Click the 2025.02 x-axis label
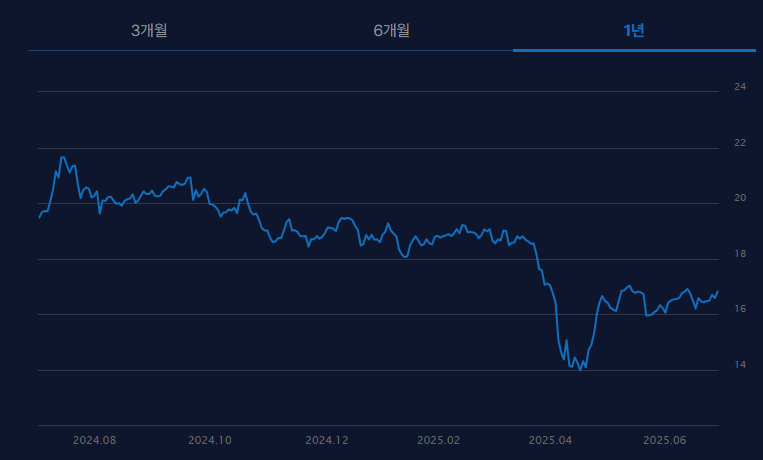This screenshot has height=460, width=763. tap(438, 440)
